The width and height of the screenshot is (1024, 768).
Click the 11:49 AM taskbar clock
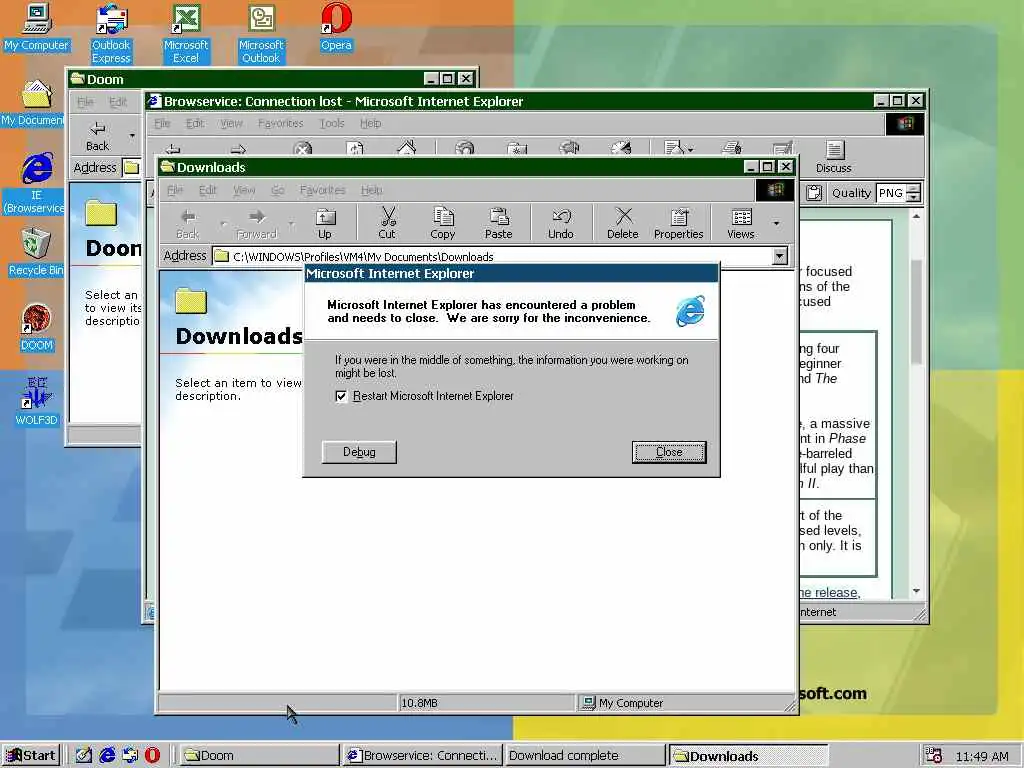tap(982, 756)
